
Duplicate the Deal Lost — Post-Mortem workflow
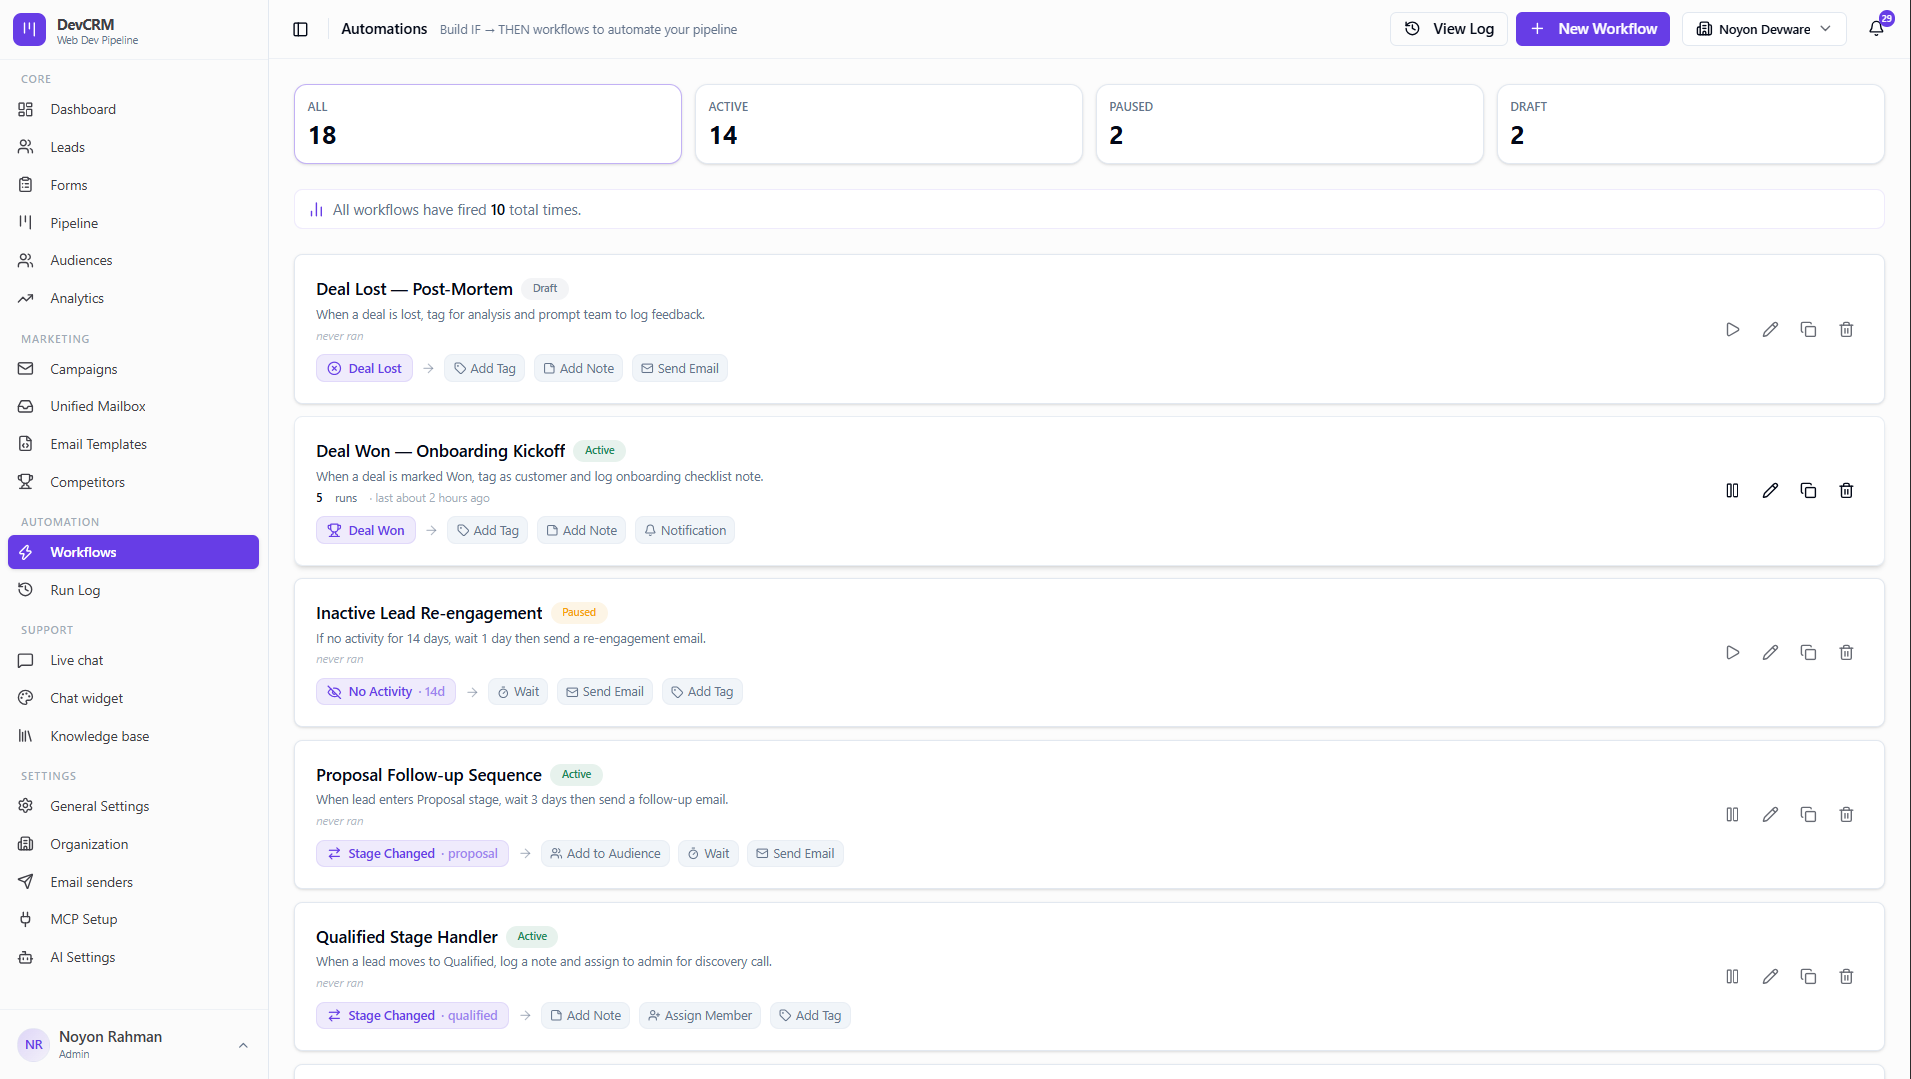[x=1809, y=329]
